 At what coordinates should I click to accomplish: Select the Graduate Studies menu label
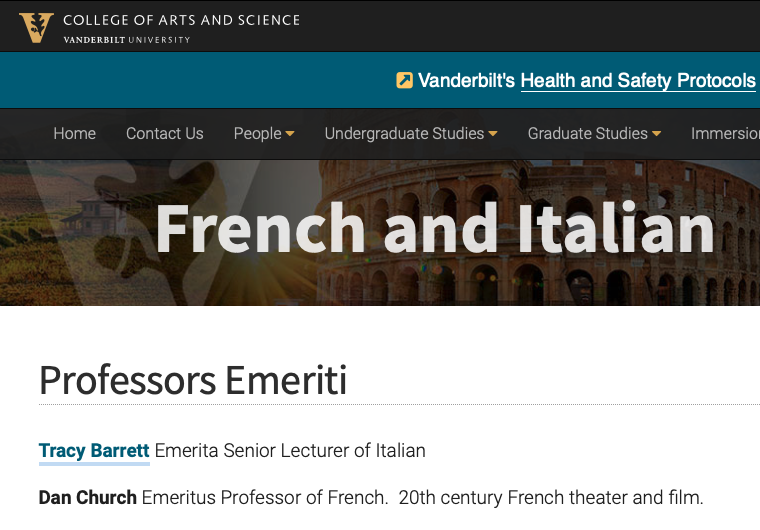[587, 133]
